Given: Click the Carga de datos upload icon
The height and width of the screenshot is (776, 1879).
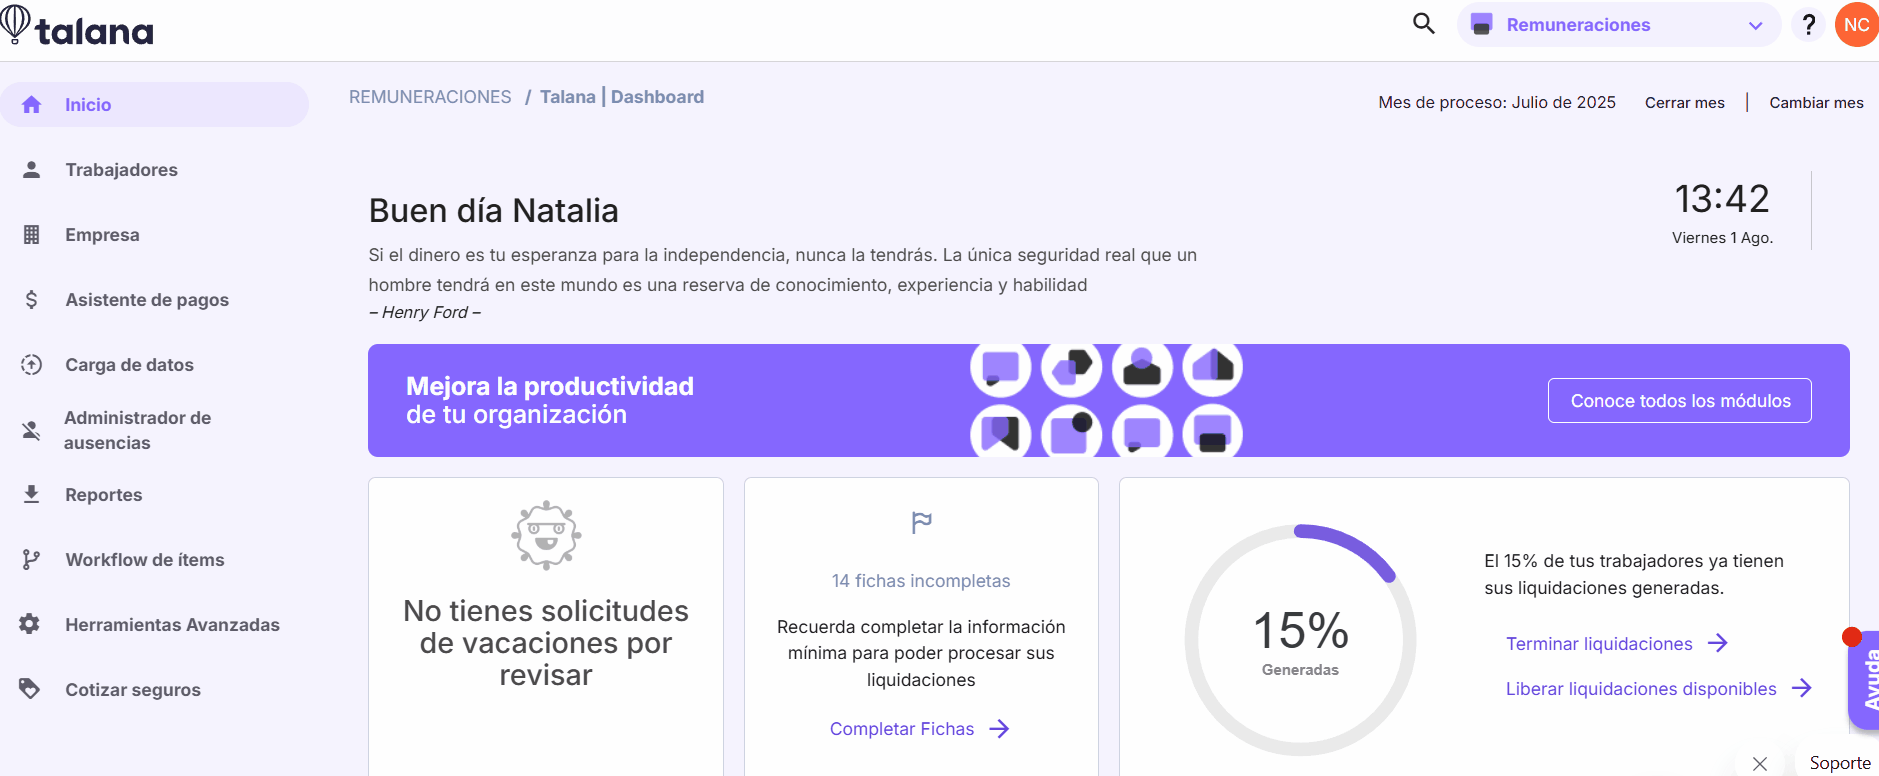Looking at the screenshot, I should pyautogui.click(x=32, y=365).
